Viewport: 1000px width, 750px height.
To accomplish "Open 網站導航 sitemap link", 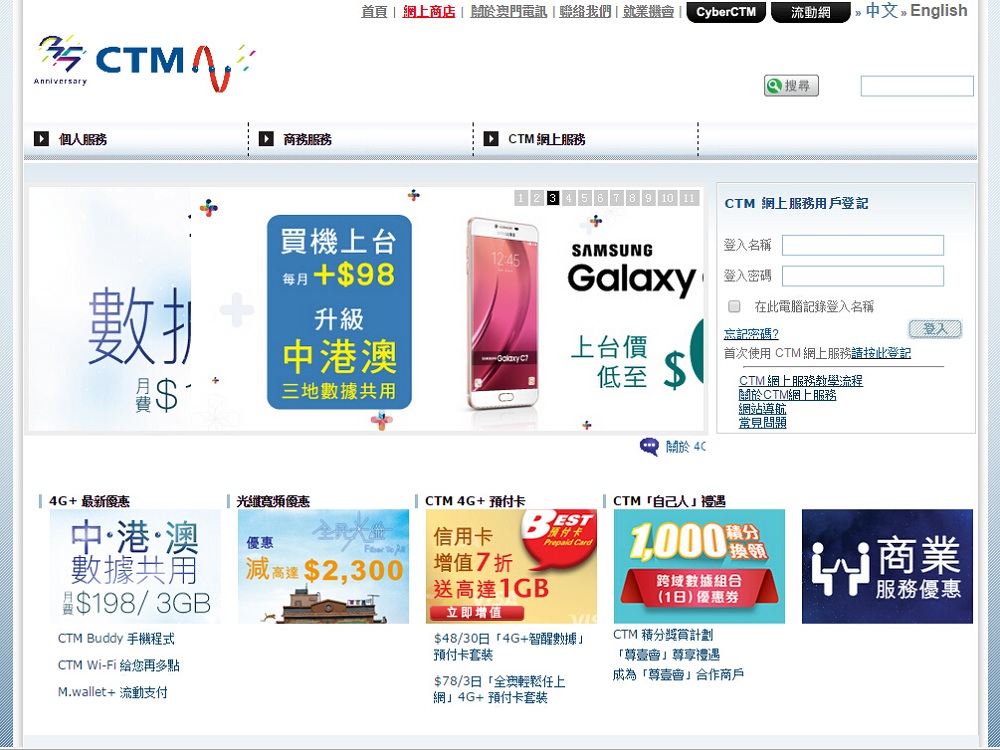I will click(x=762, y=409).
